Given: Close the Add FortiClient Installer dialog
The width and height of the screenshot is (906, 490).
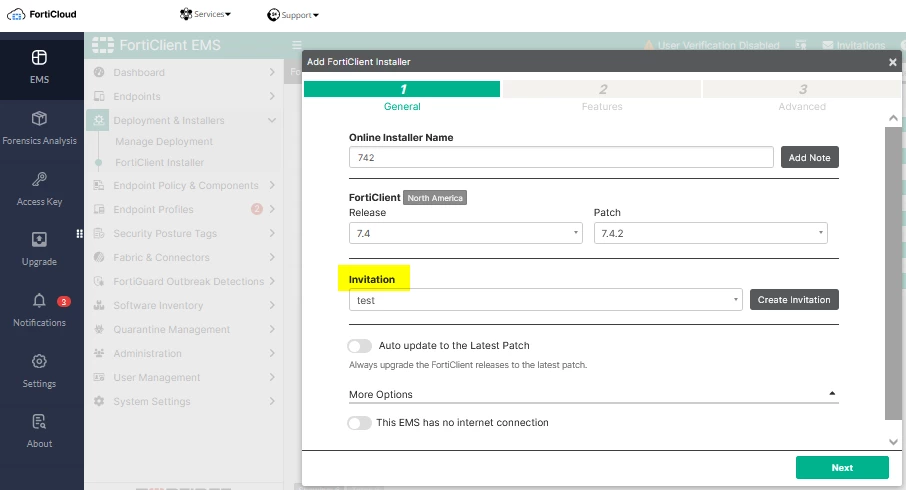Looking at the screenshot, I should click(x=892, y=62).
